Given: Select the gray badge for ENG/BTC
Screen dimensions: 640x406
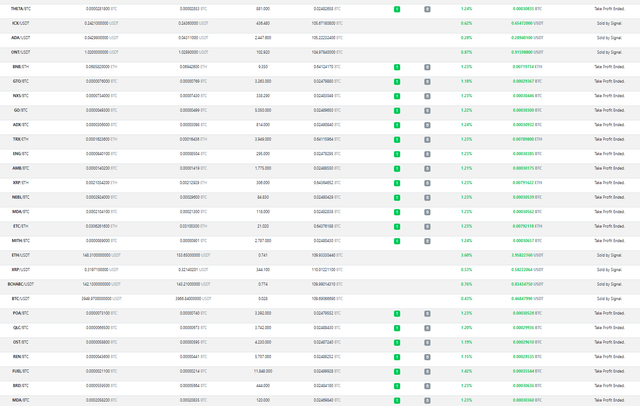Looking at the screenshot, I should 427,154.
